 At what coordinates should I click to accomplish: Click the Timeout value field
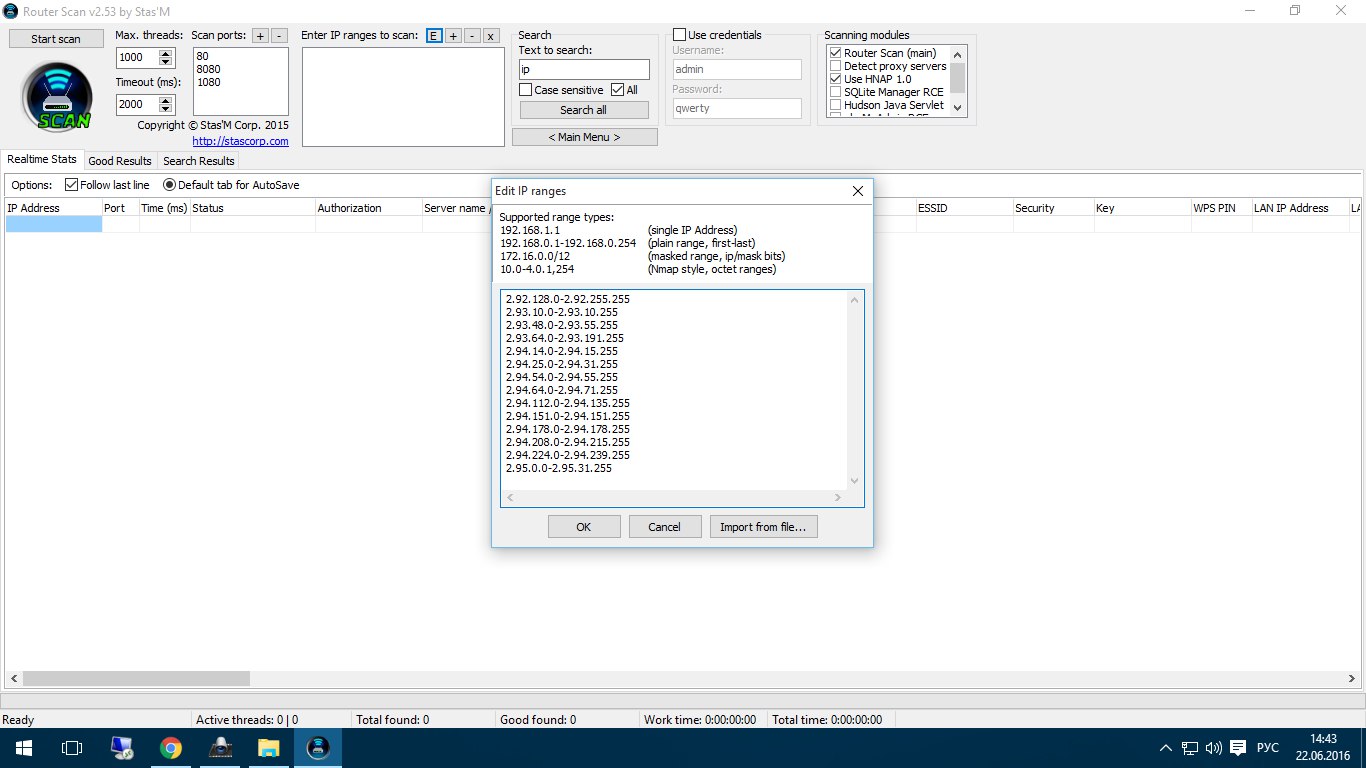(x=137, y=104)
